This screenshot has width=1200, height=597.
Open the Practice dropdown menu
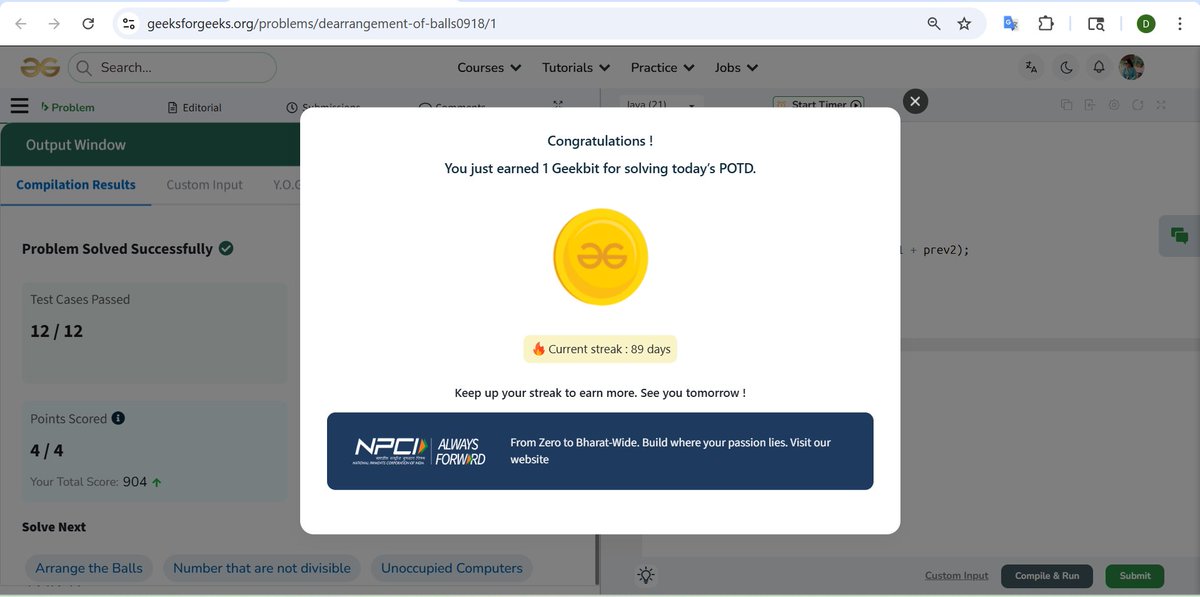coord(662,67)
